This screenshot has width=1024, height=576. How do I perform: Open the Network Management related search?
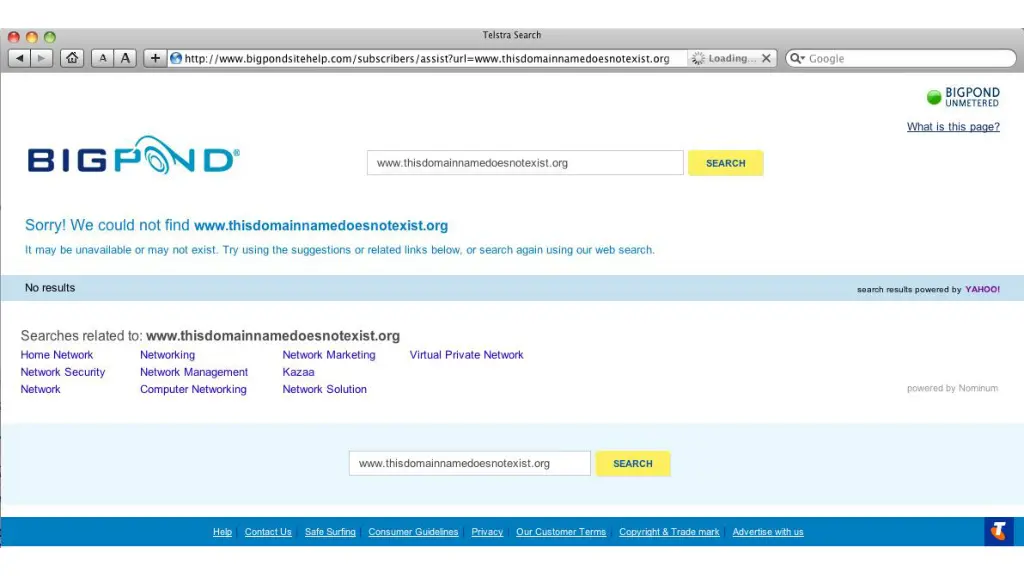pos(194,372)
